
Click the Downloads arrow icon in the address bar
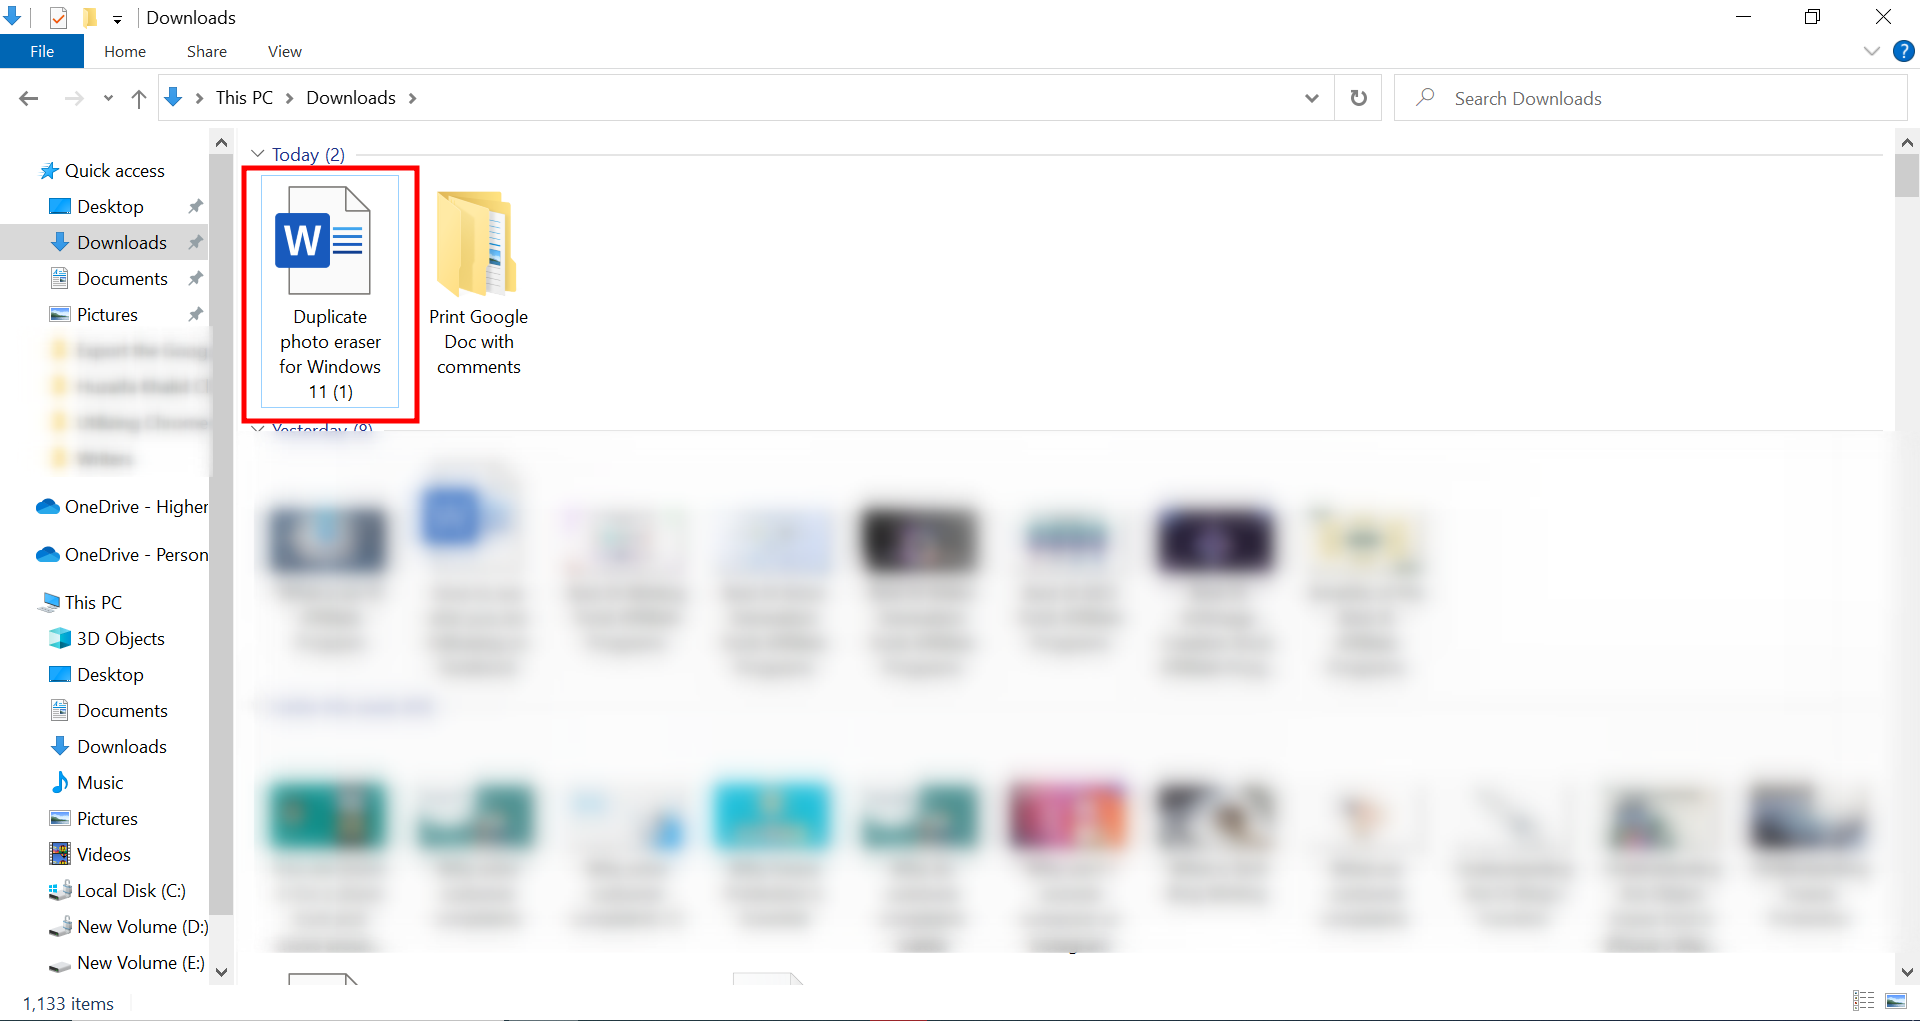(174, 97)
